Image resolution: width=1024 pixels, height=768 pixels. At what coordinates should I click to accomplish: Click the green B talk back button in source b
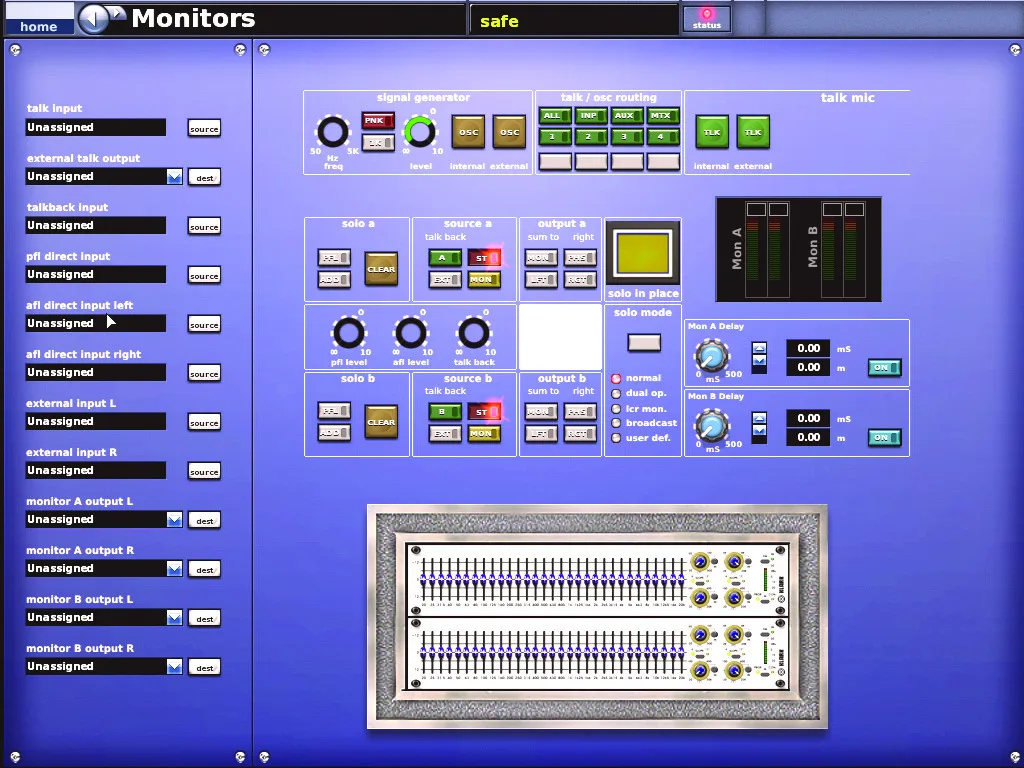(445, 412)
